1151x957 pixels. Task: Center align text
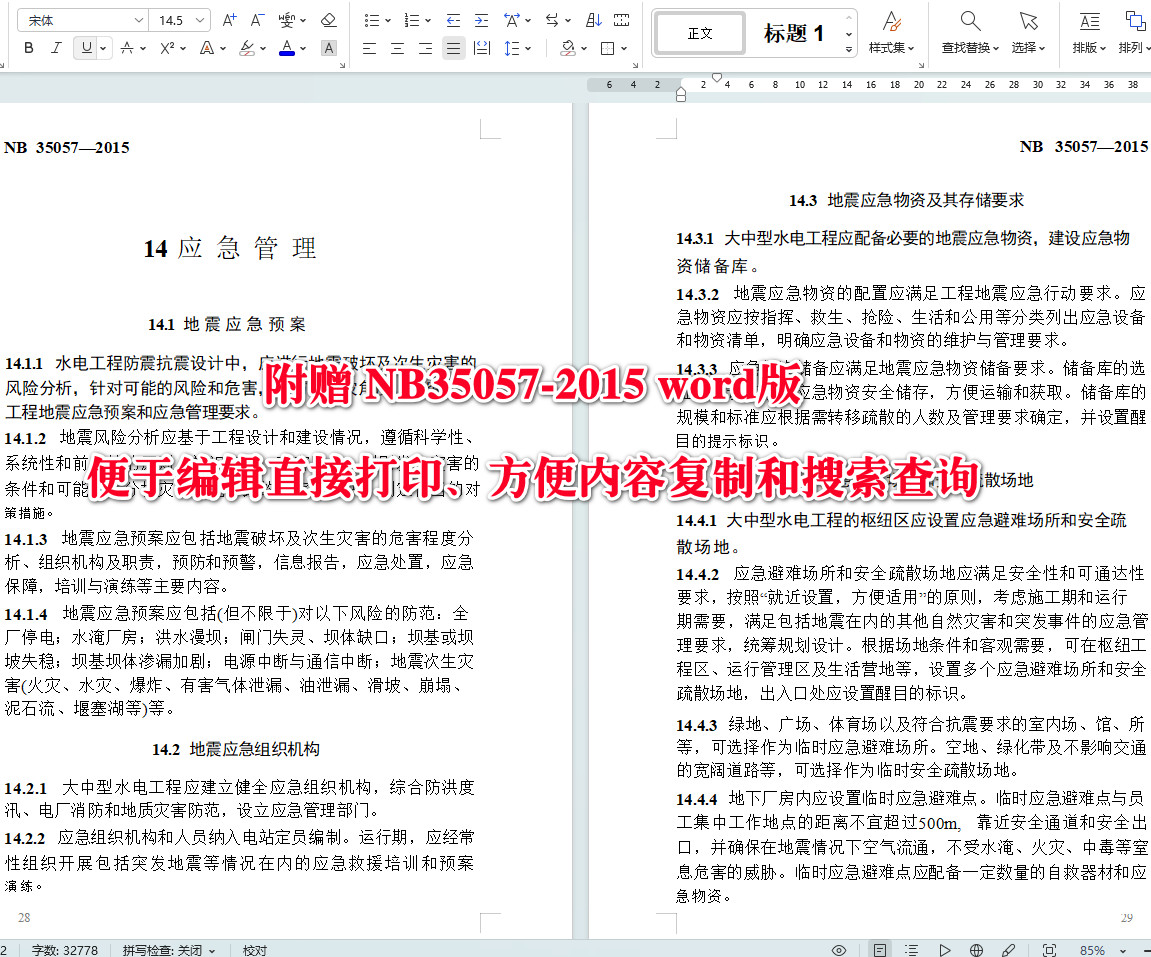(x=397, y=48)
